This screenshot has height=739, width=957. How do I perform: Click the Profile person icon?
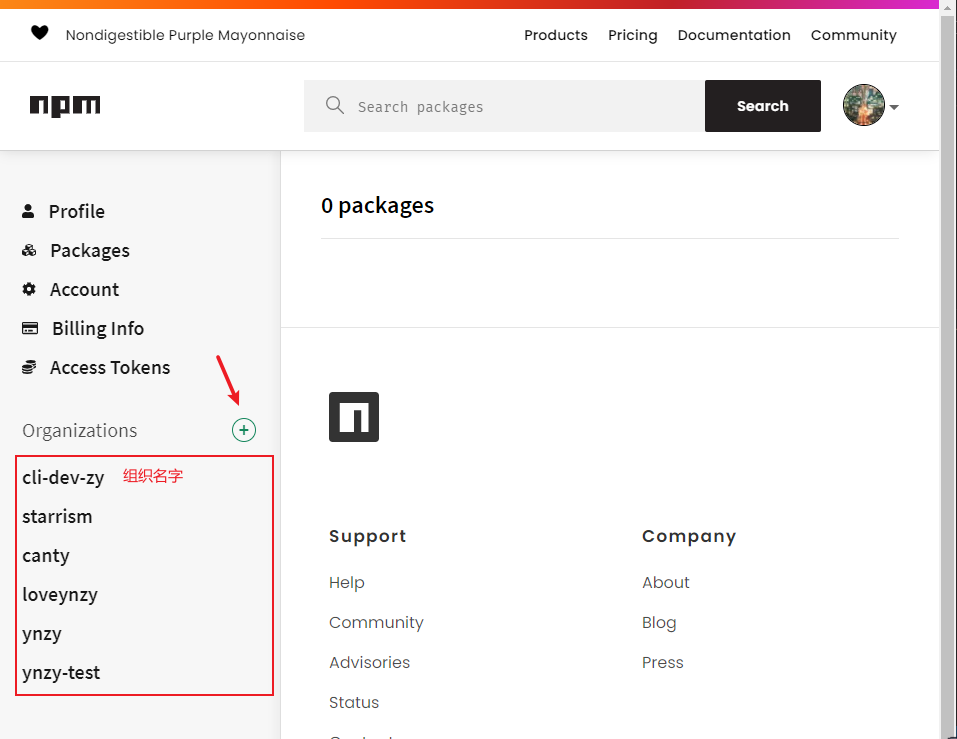click(28, 211)
